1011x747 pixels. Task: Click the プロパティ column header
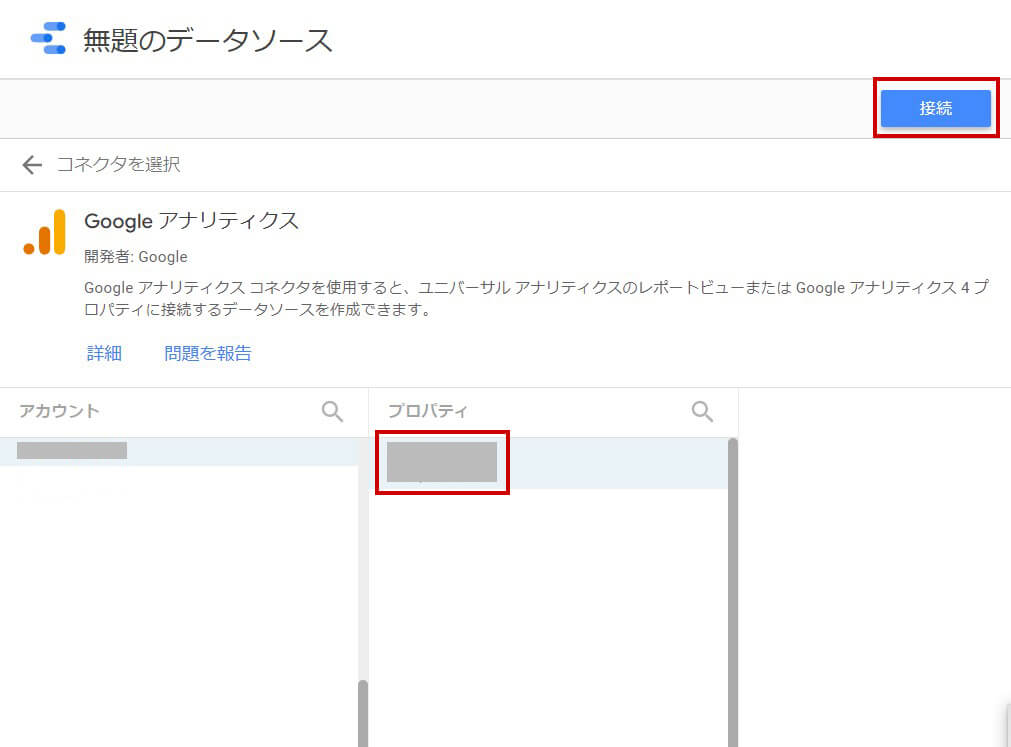(x=427, y=411)
